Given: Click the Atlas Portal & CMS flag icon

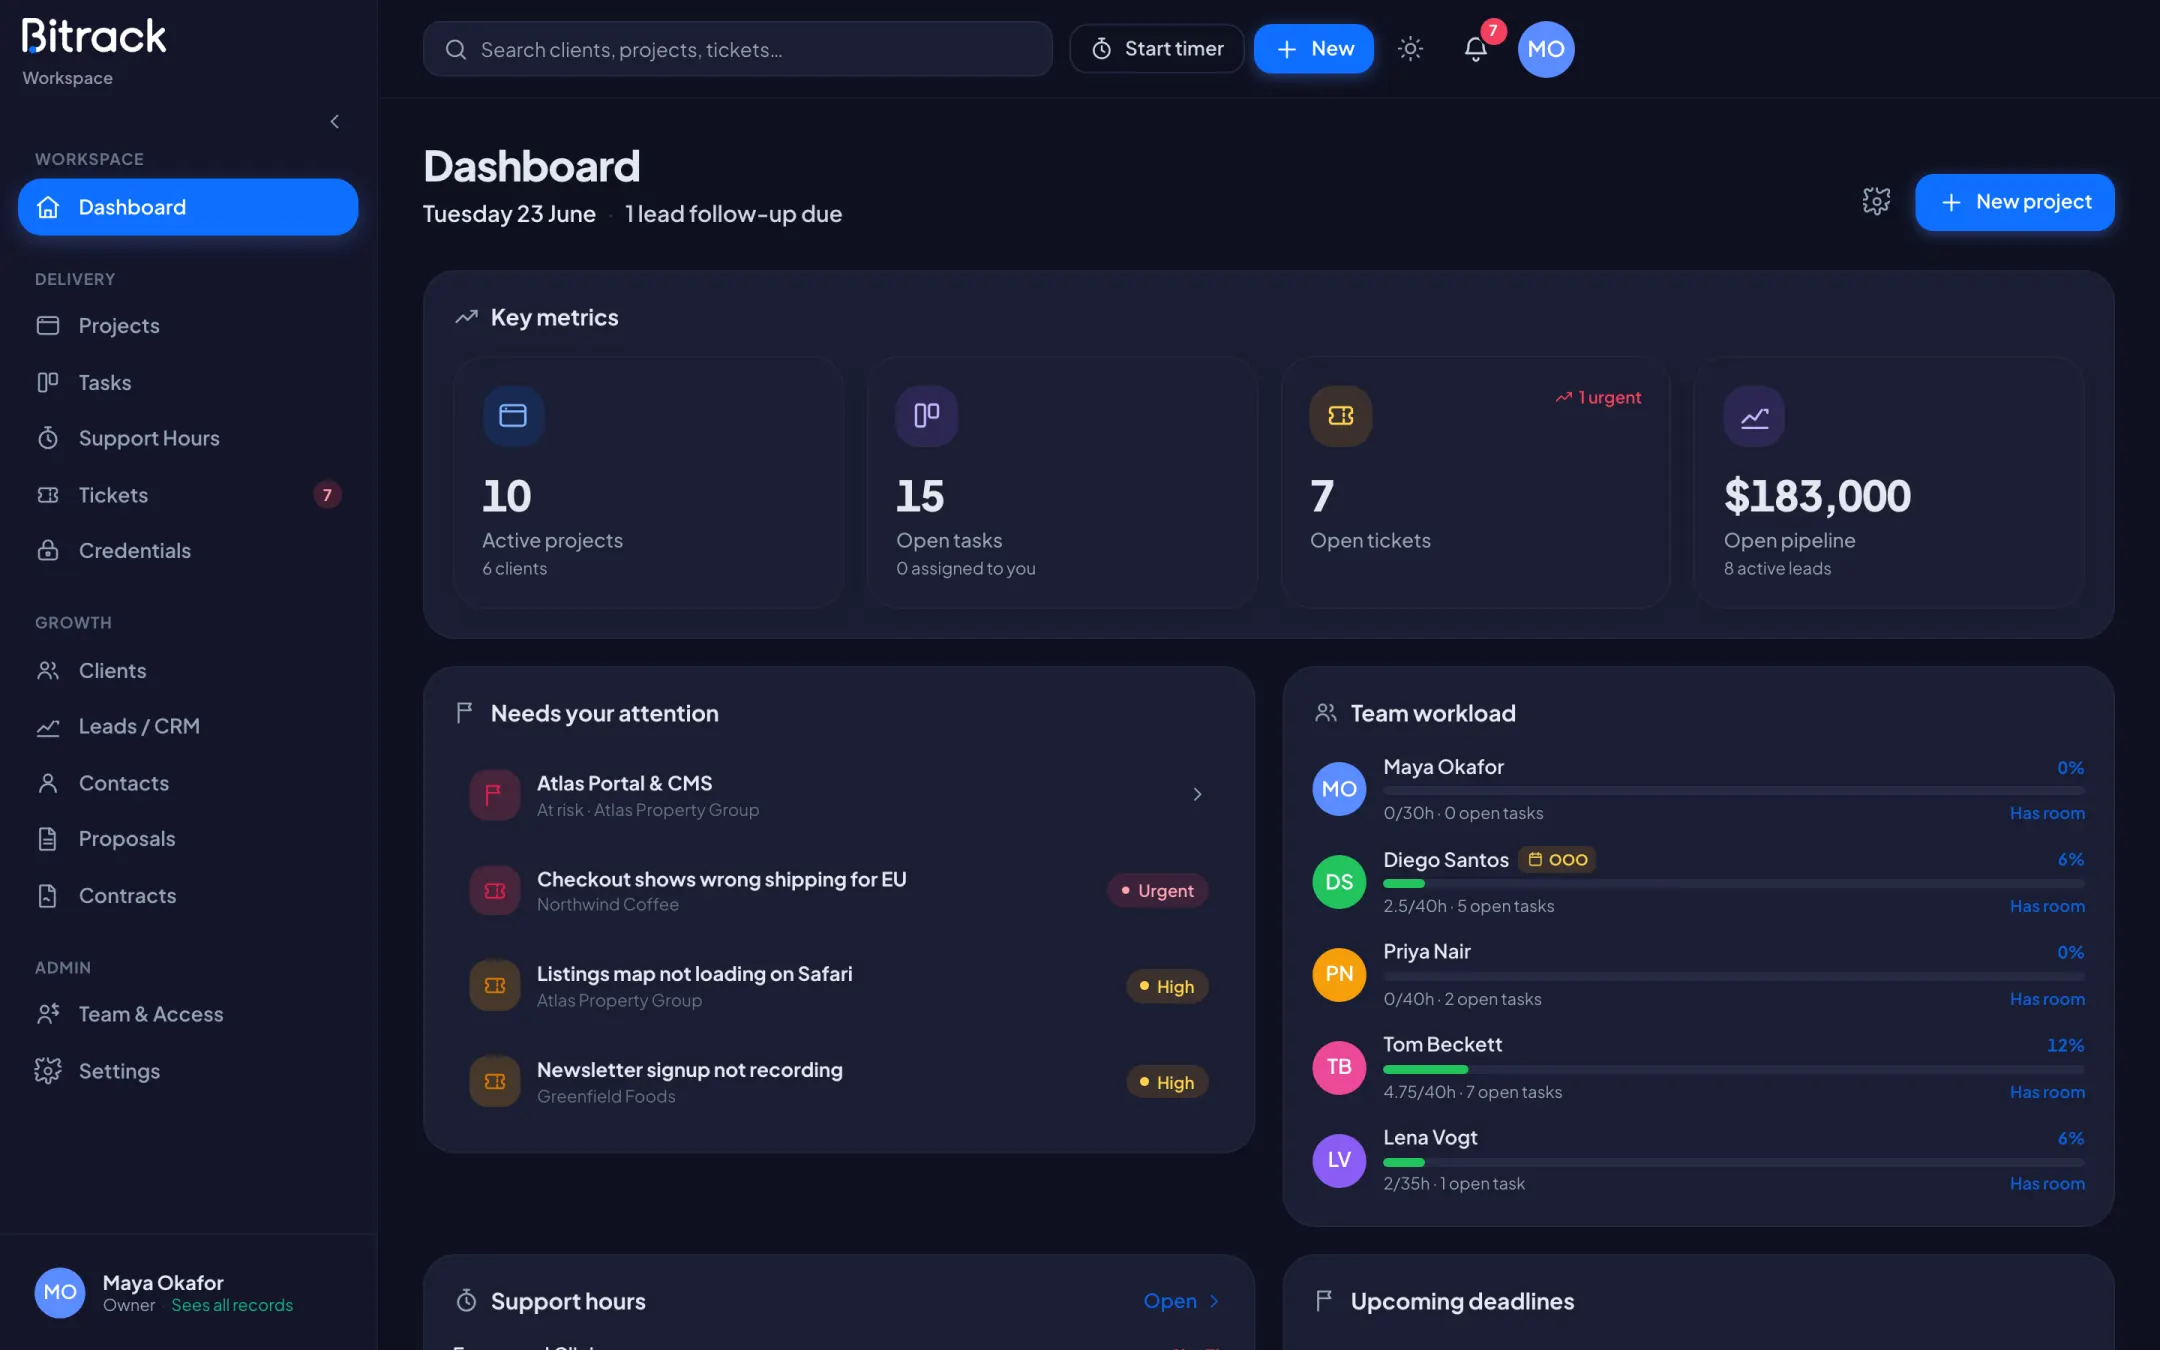Looking at the screenshot, I should (x=494, y=795).
